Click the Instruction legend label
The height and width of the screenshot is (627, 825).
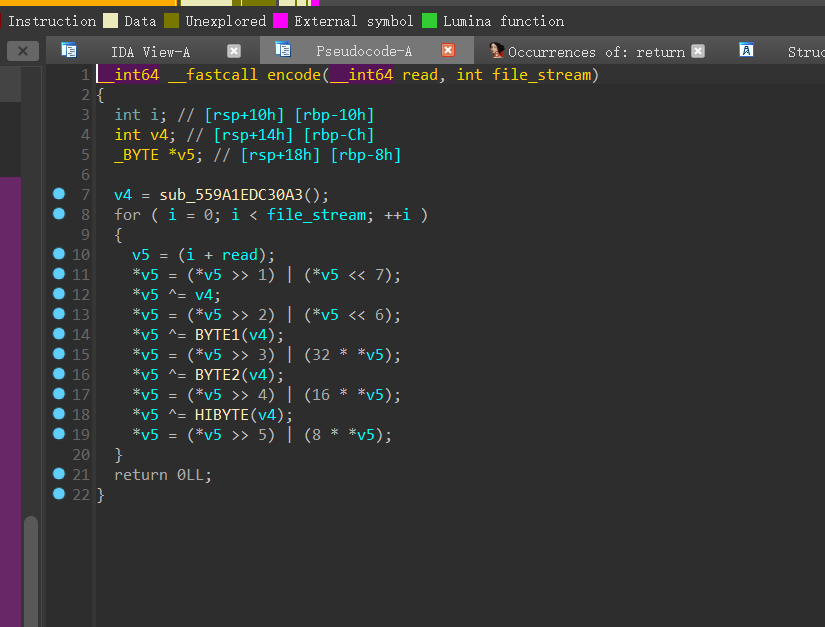(52, 21)
